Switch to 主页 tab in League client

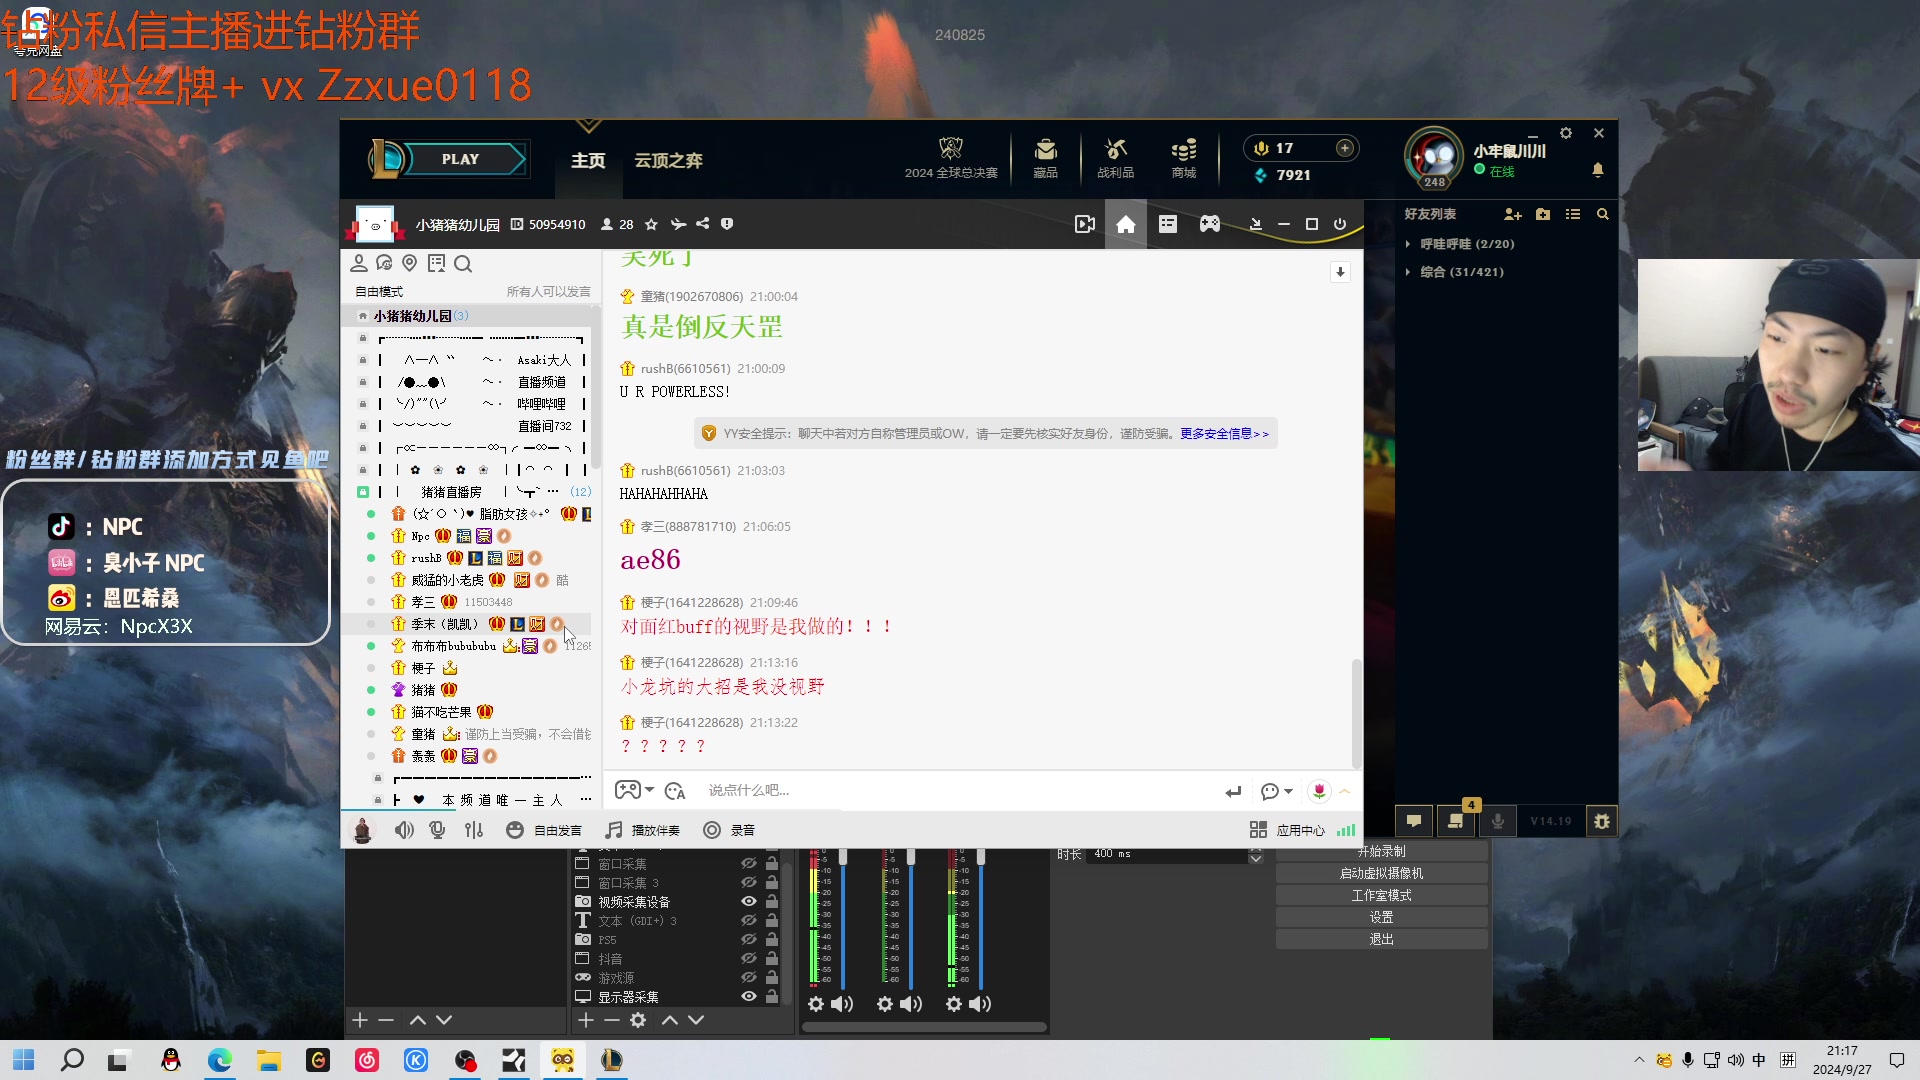(x=588, y=160)
